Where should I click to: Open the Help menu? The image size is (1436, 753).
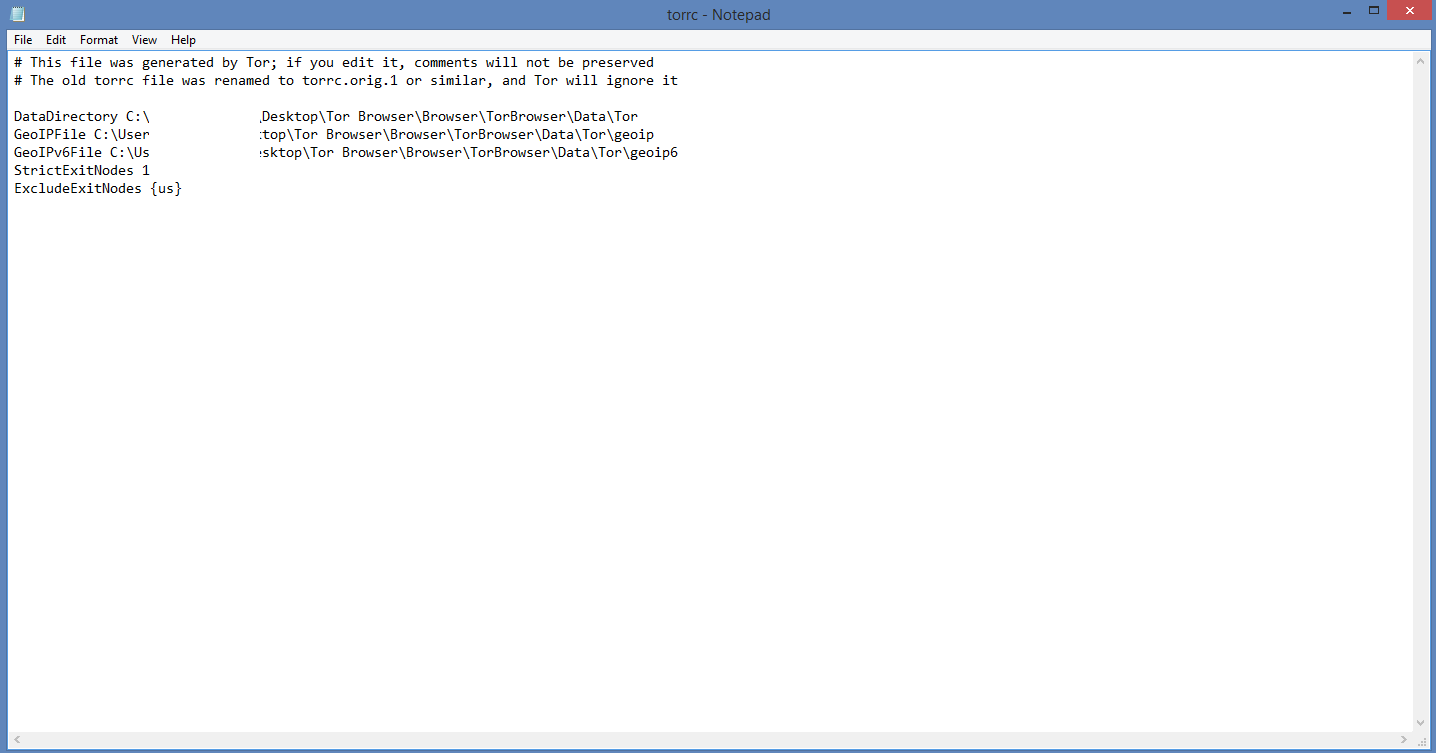(x=183, y=40)
